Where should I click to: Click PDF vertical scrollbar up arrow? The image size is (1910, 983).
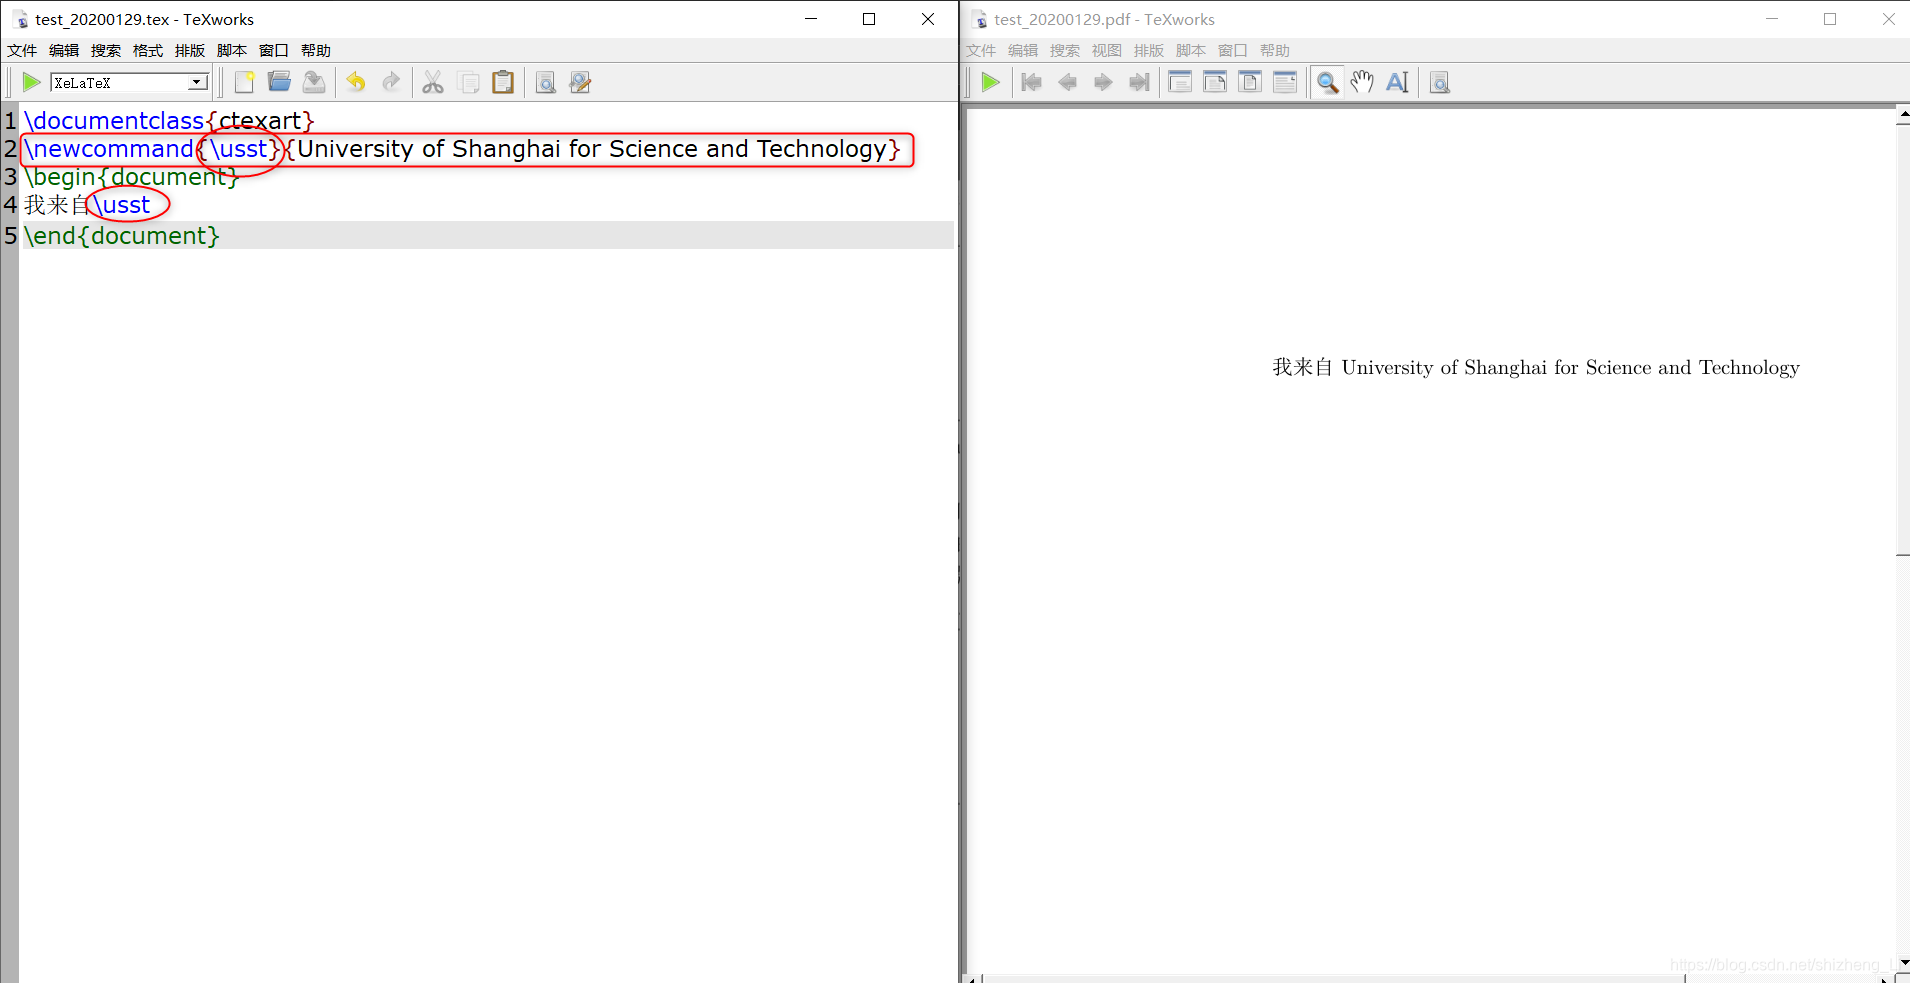point(1903,116)
